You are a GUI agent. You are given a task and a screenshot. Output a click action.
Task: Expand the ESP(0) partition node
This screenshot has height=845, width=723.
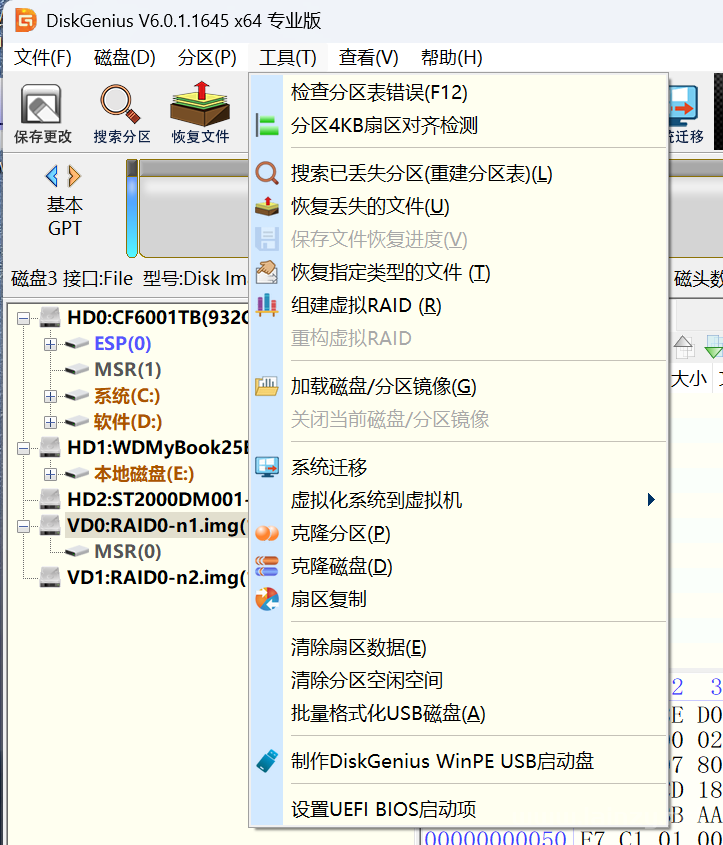50,345
